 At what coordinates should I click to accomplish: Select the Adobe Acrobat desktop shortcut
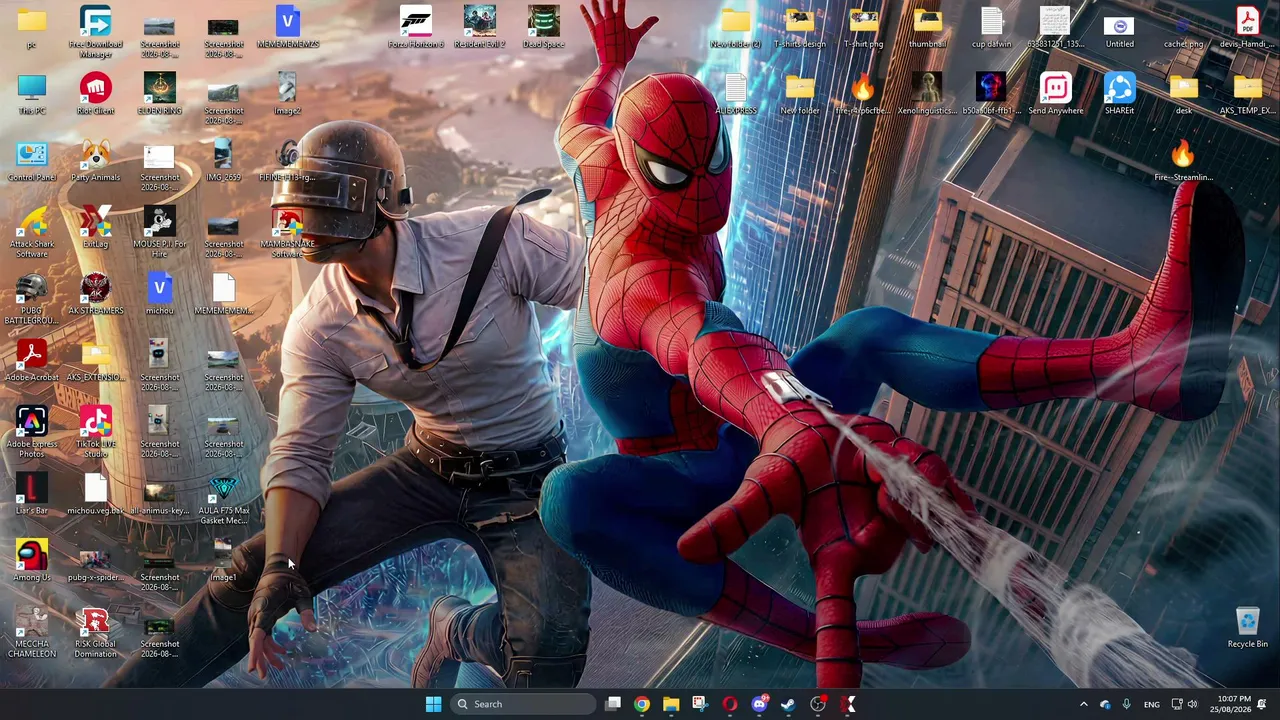tap(32, 361)
